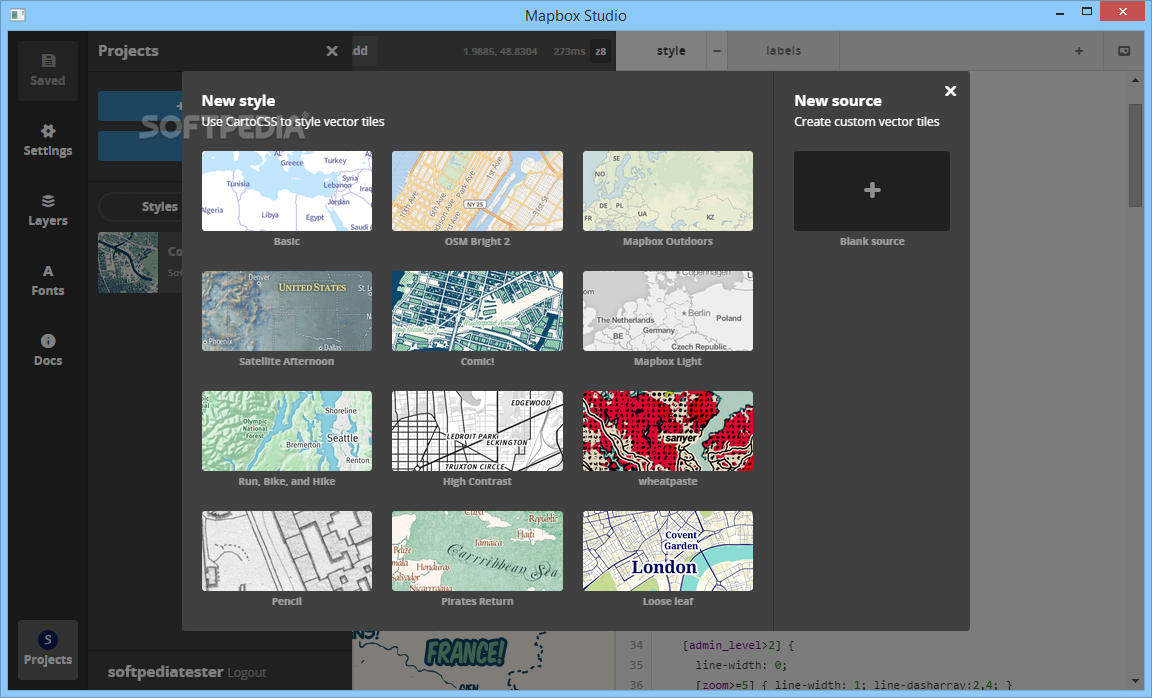Close the New style dialog

pyautogui.click(x=950, y=91)
